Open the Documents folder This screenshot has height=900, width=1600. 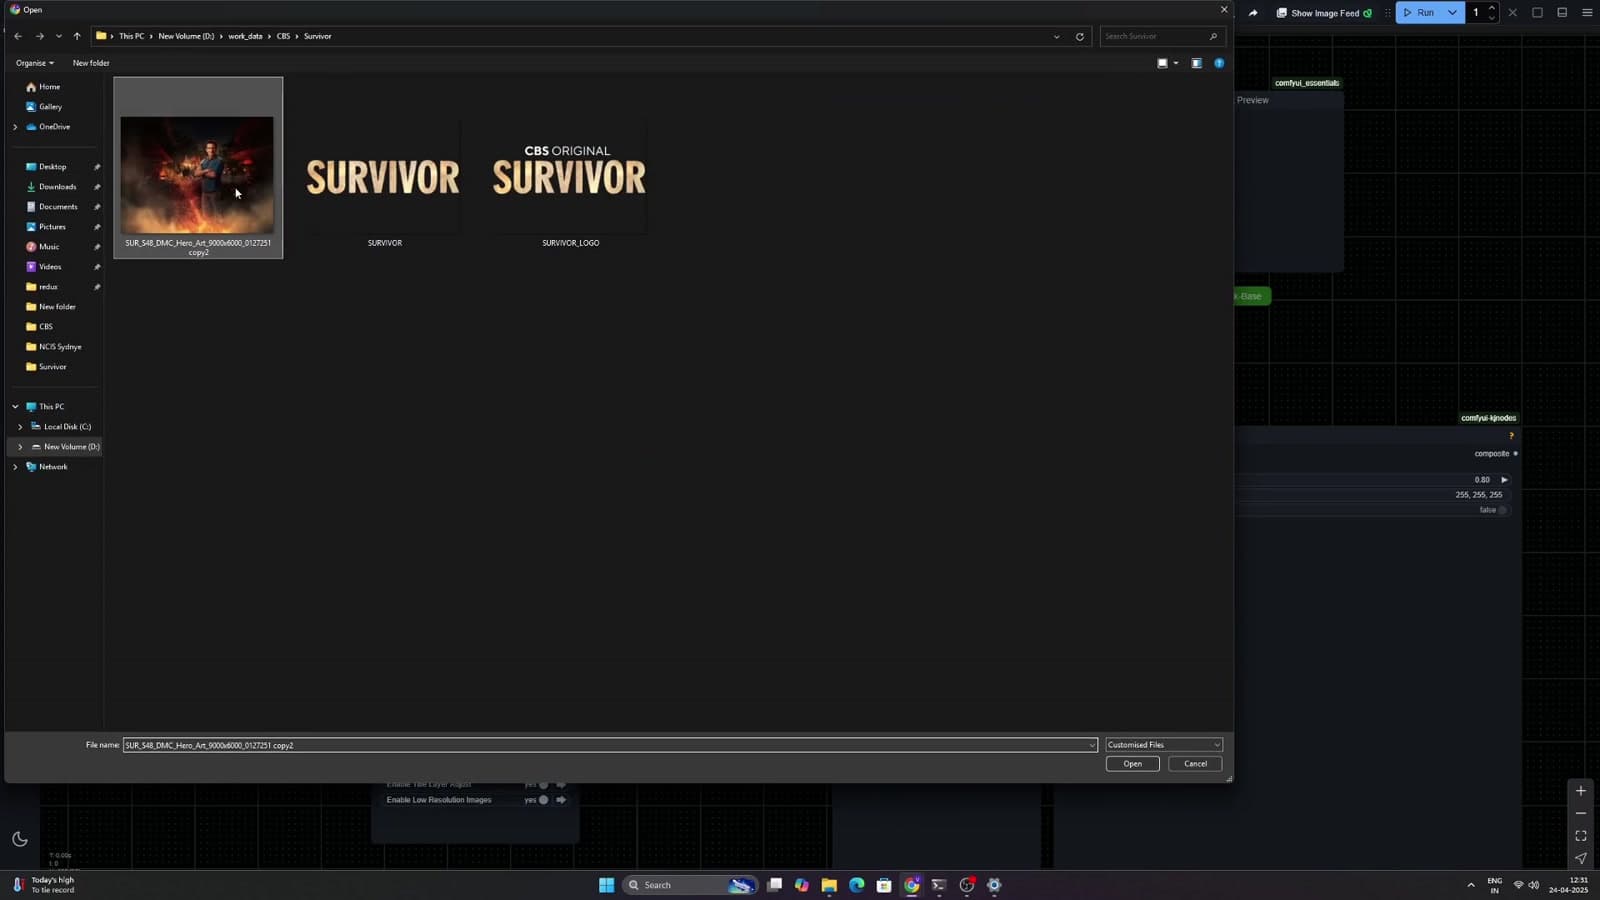pyautogui.click(x=57, y=207)
